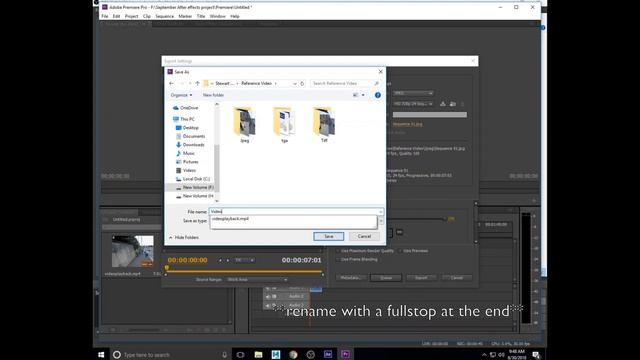Image resolution: width=640 pixels, height=360 pixels.
Task: Click the File name text field
Action: (294, 211)
